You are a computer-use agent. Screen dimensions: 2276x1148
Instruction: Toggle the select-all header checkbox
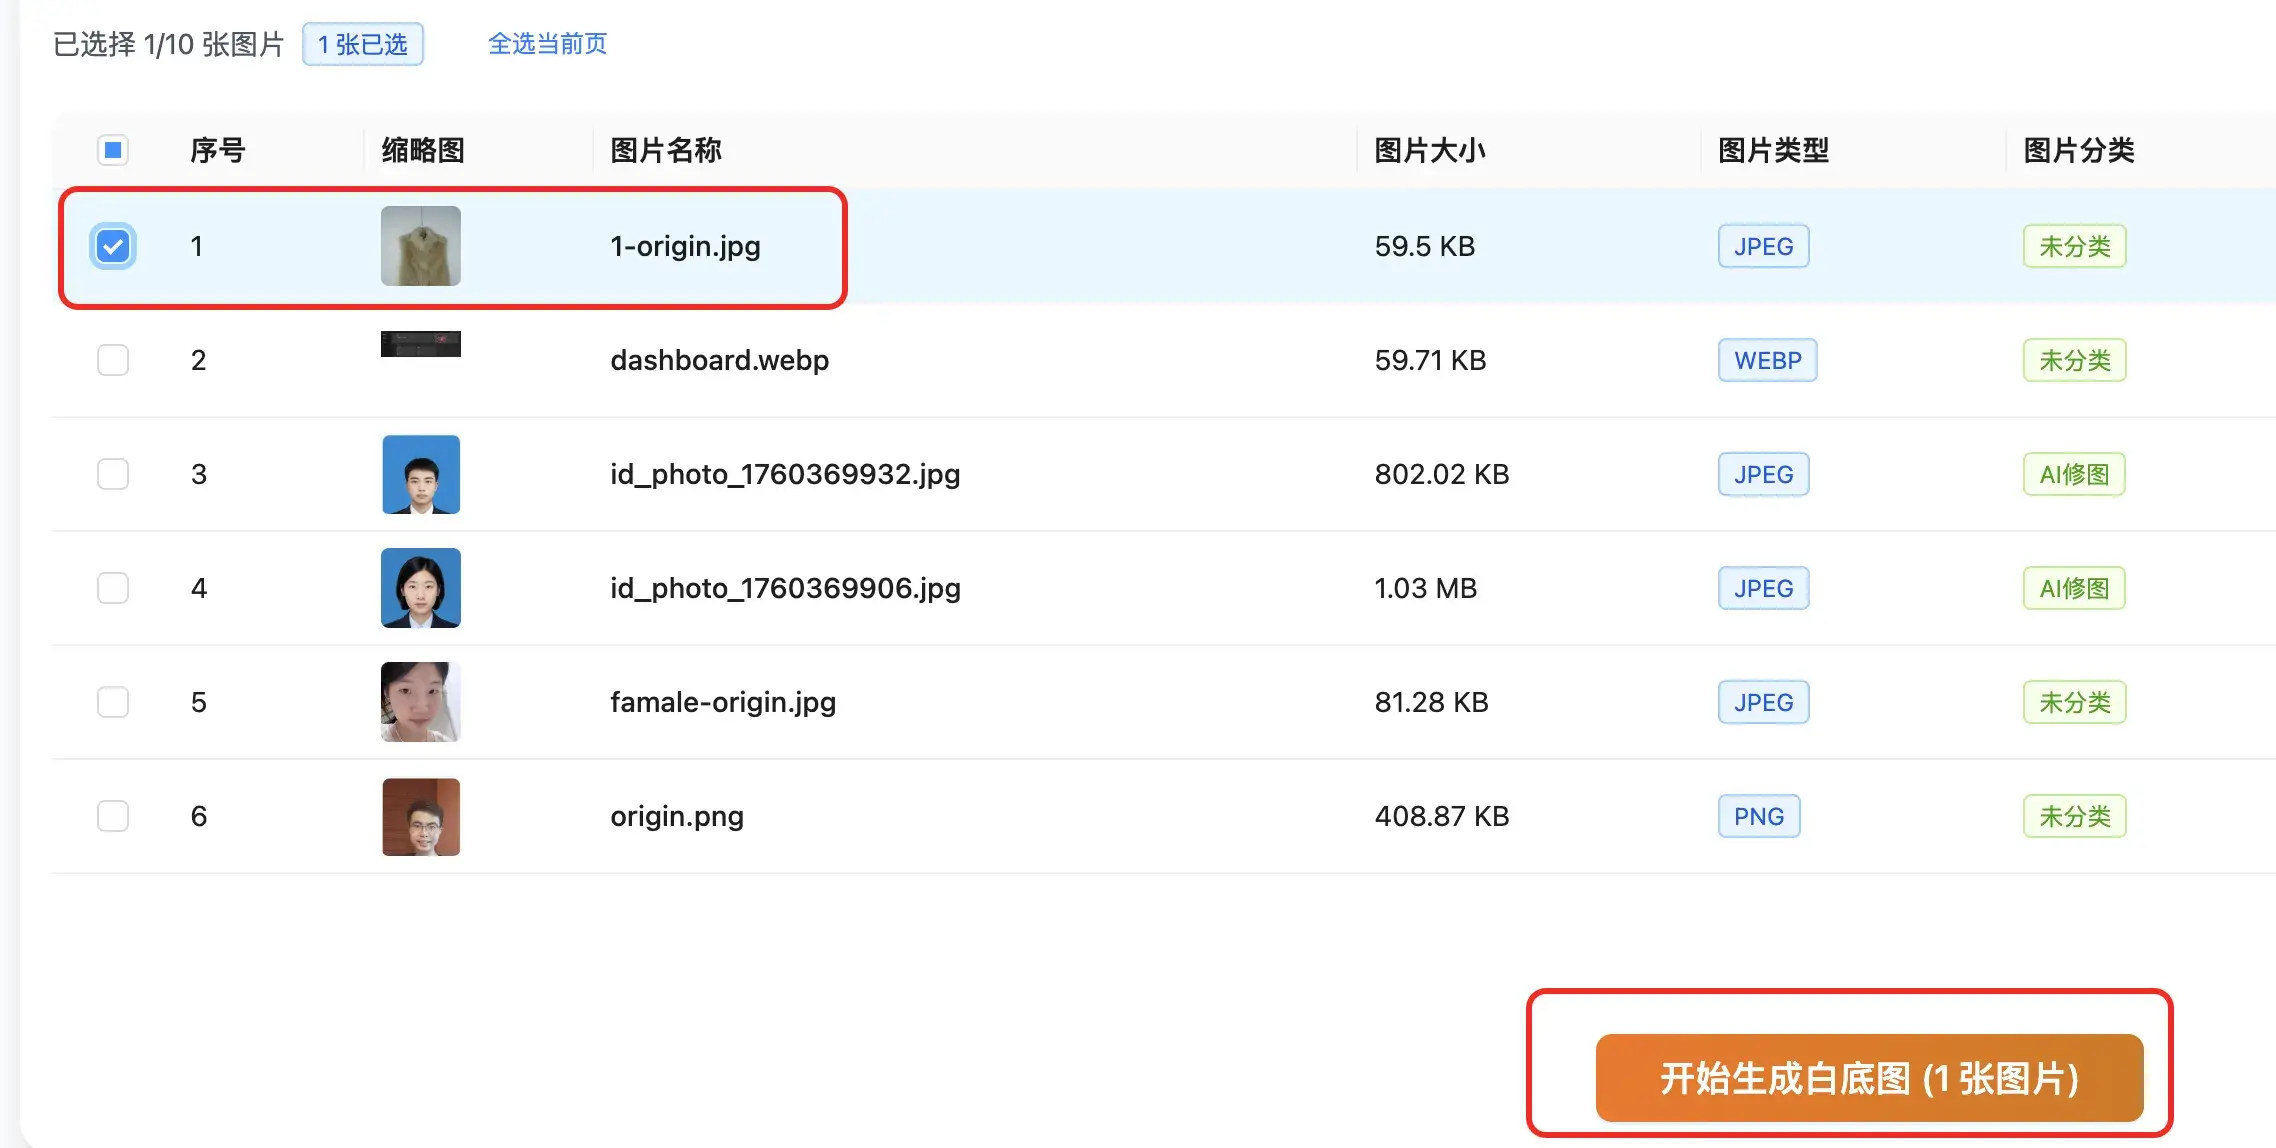click(113, 150)
